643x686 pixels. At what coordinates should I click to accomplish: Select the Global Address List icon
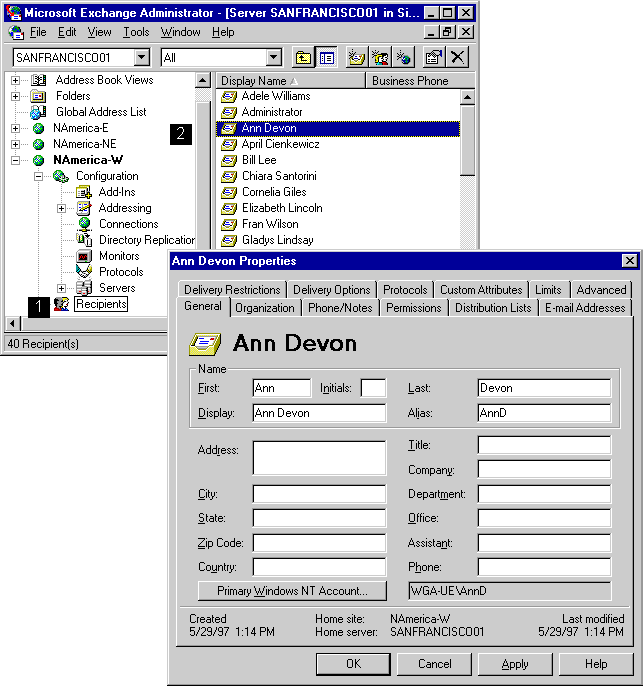(x=38, y=112)
